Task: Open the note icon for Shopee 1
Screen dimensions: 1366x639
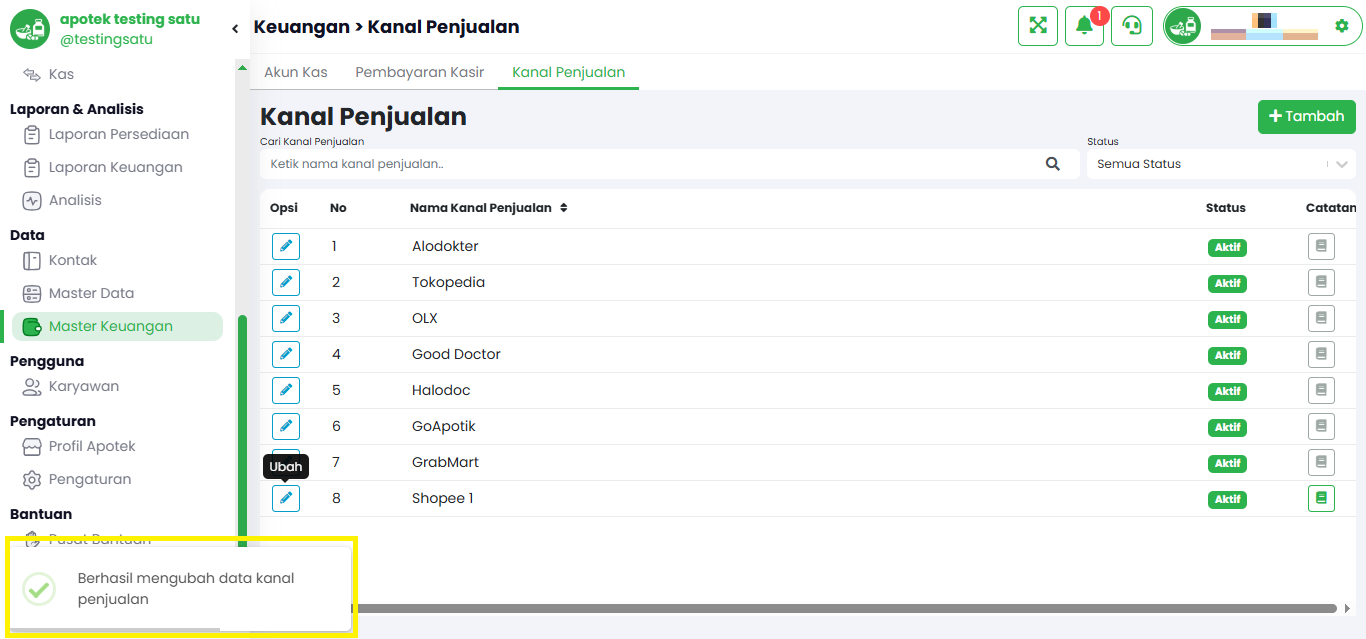Action: pos(1321,498)
